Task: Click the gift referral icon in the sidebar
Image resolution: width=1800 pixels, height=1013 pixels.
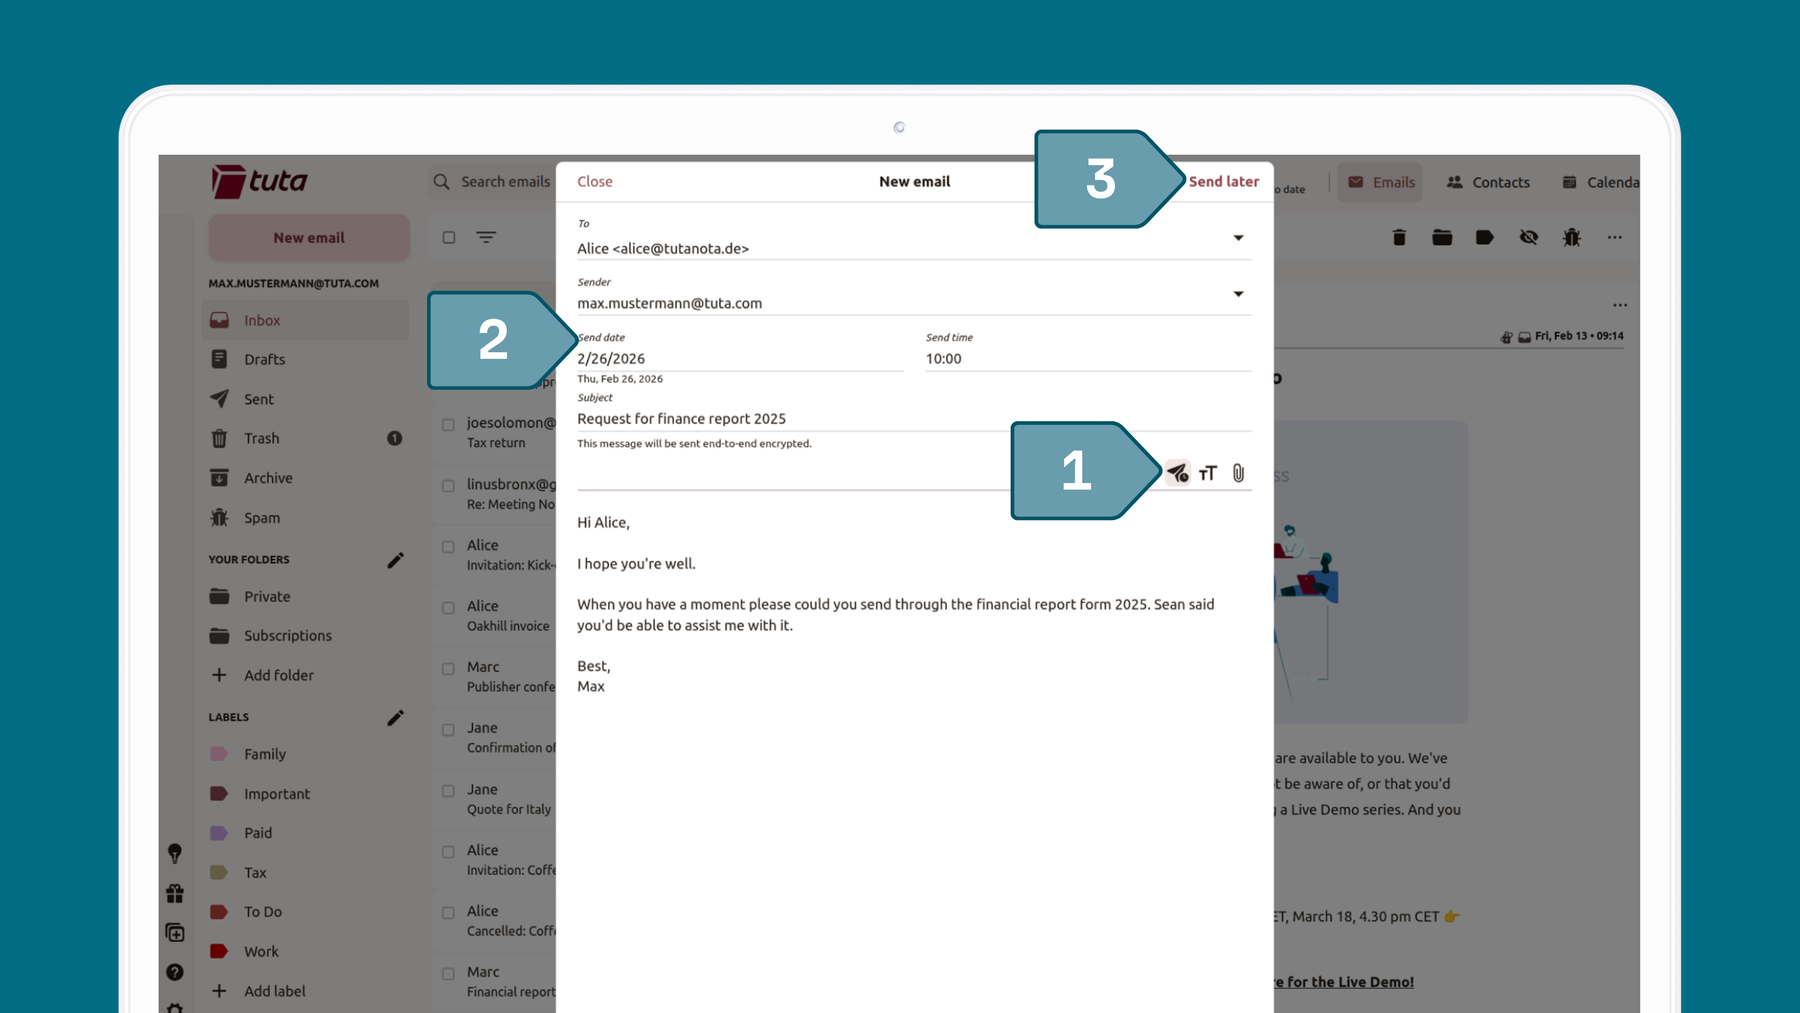Action: [x=174, y=893]
